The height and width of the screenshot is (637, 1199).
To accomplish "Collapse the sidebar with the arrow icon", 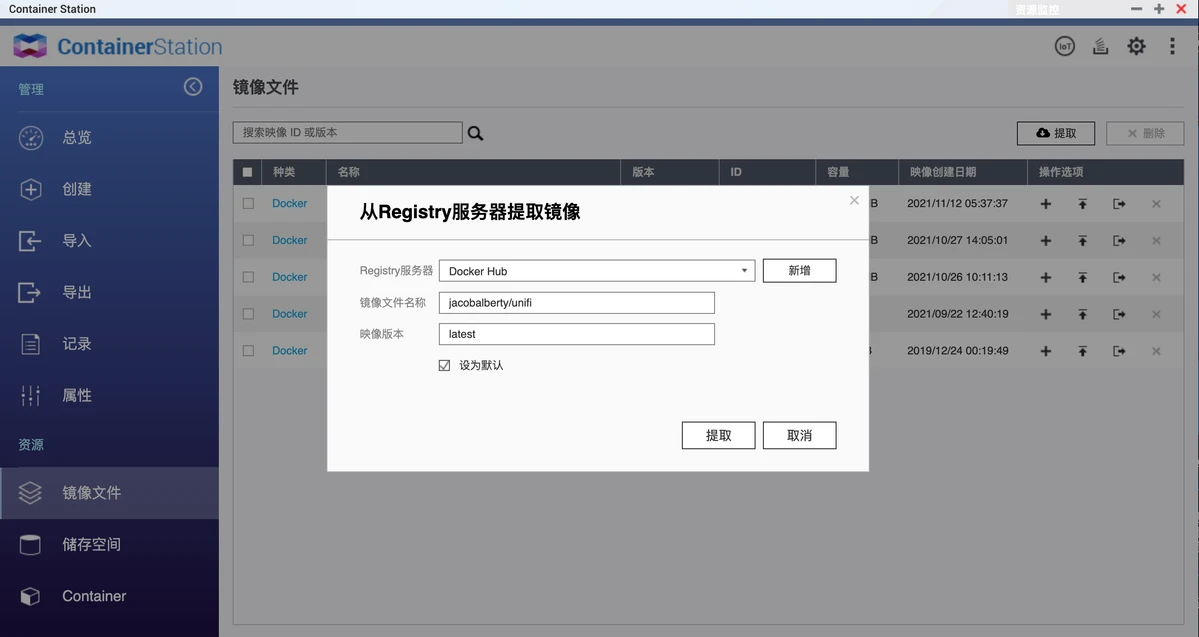I will [x=193, y=86].
